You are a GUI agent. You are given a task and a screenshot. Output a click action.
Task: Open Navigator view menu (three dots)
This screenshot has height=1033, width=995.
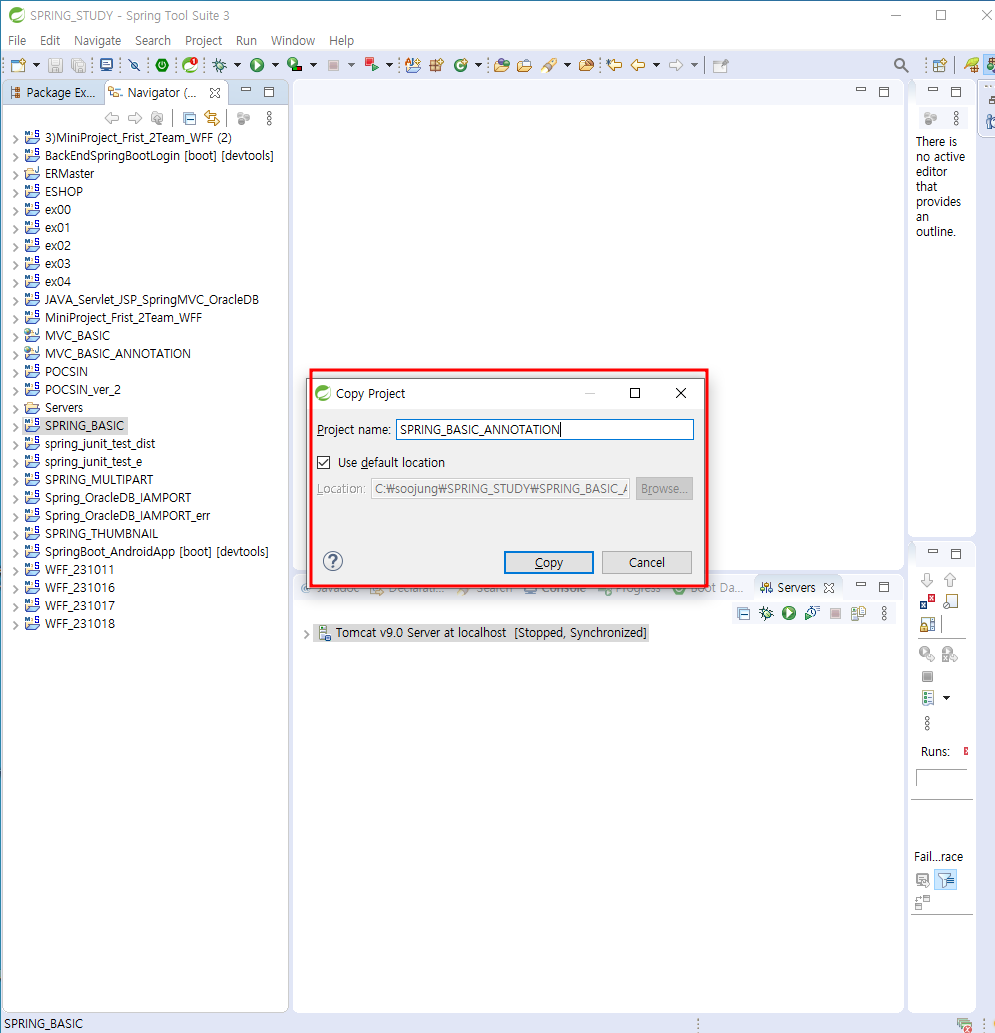point(269,119)
